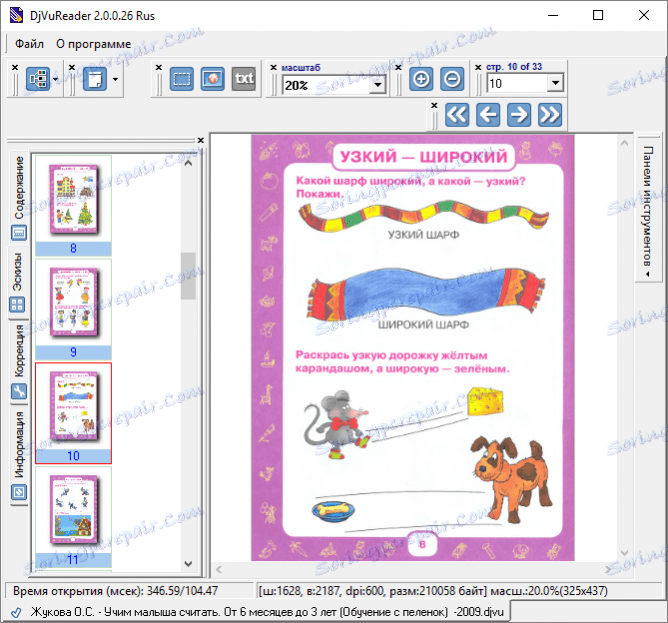
Task: Select page 10 thumbnail
Action: point(73,413)
